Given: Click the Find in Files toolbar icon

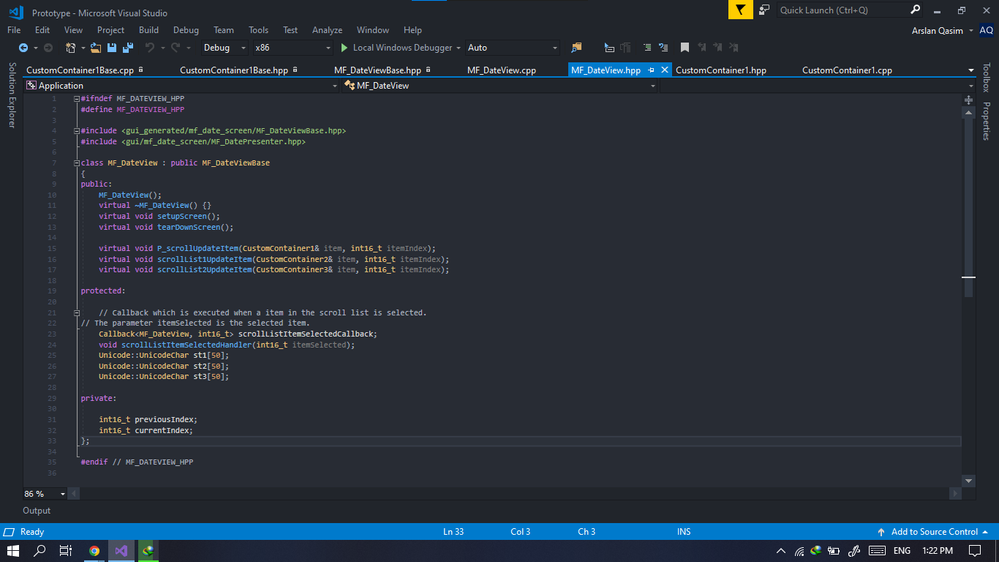Looking at the screenshot, I should coord(576,48).
